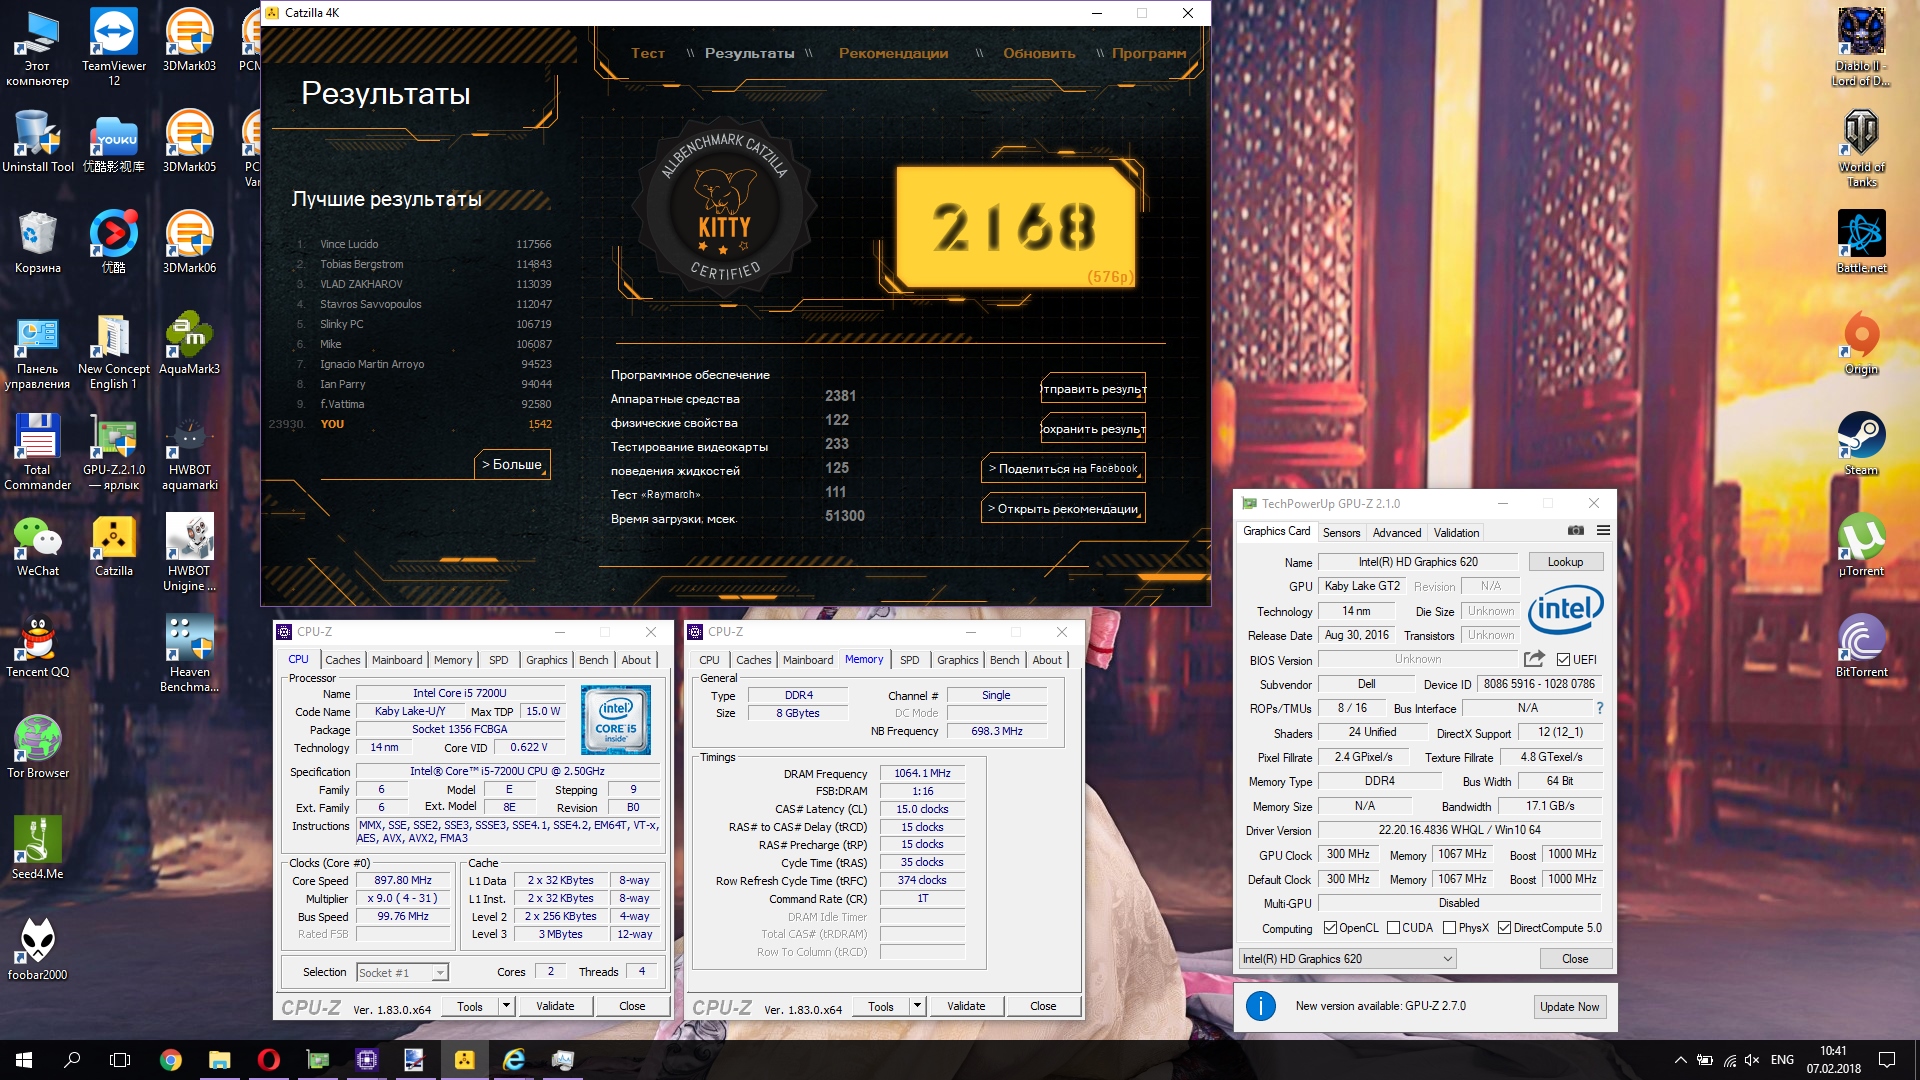Toggle OpenCL checkbox in GPU-Z
Image resolution: width=1920 pixels, height=1080 pixels.
tap(1330, 928)
